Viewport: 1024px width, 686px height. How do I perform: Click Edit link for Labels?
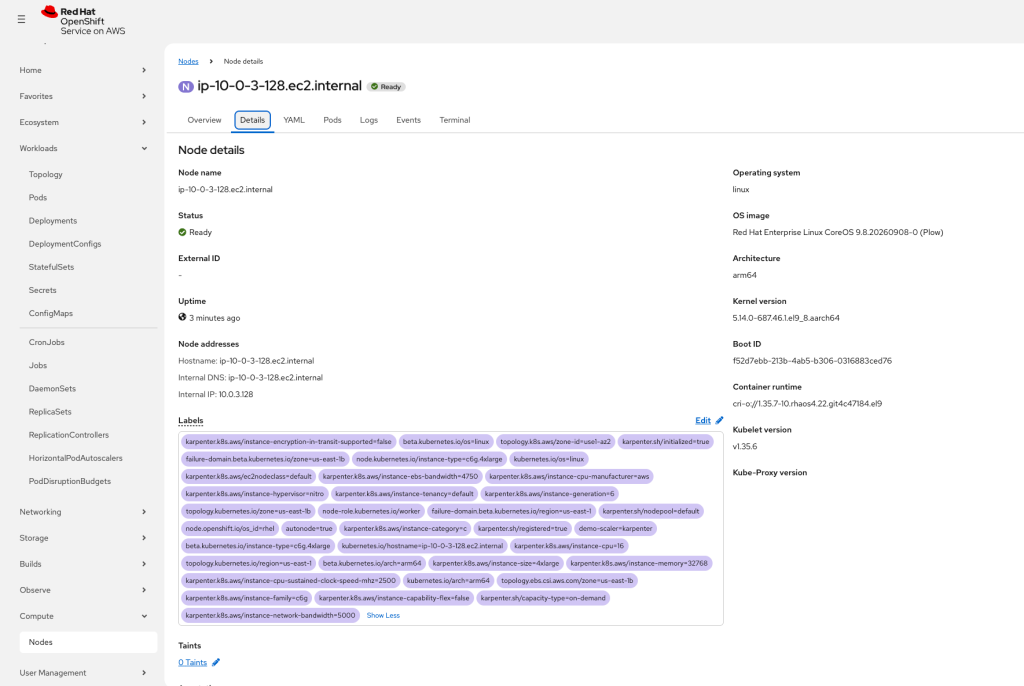[x=703, y=420]
